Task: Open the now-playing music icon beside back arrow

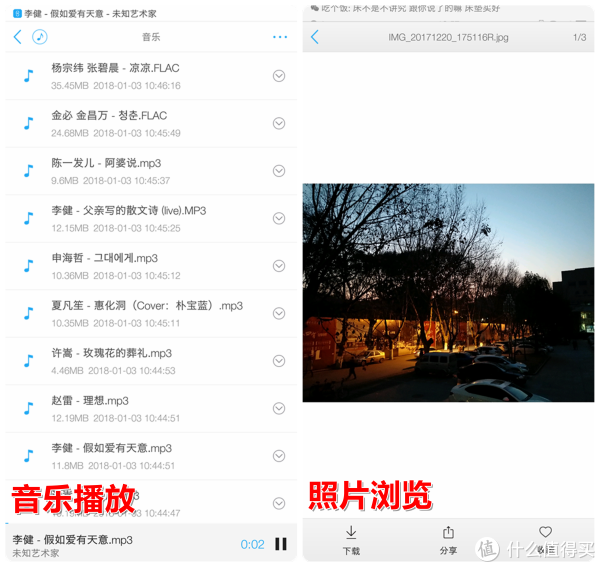Action: 39,37
